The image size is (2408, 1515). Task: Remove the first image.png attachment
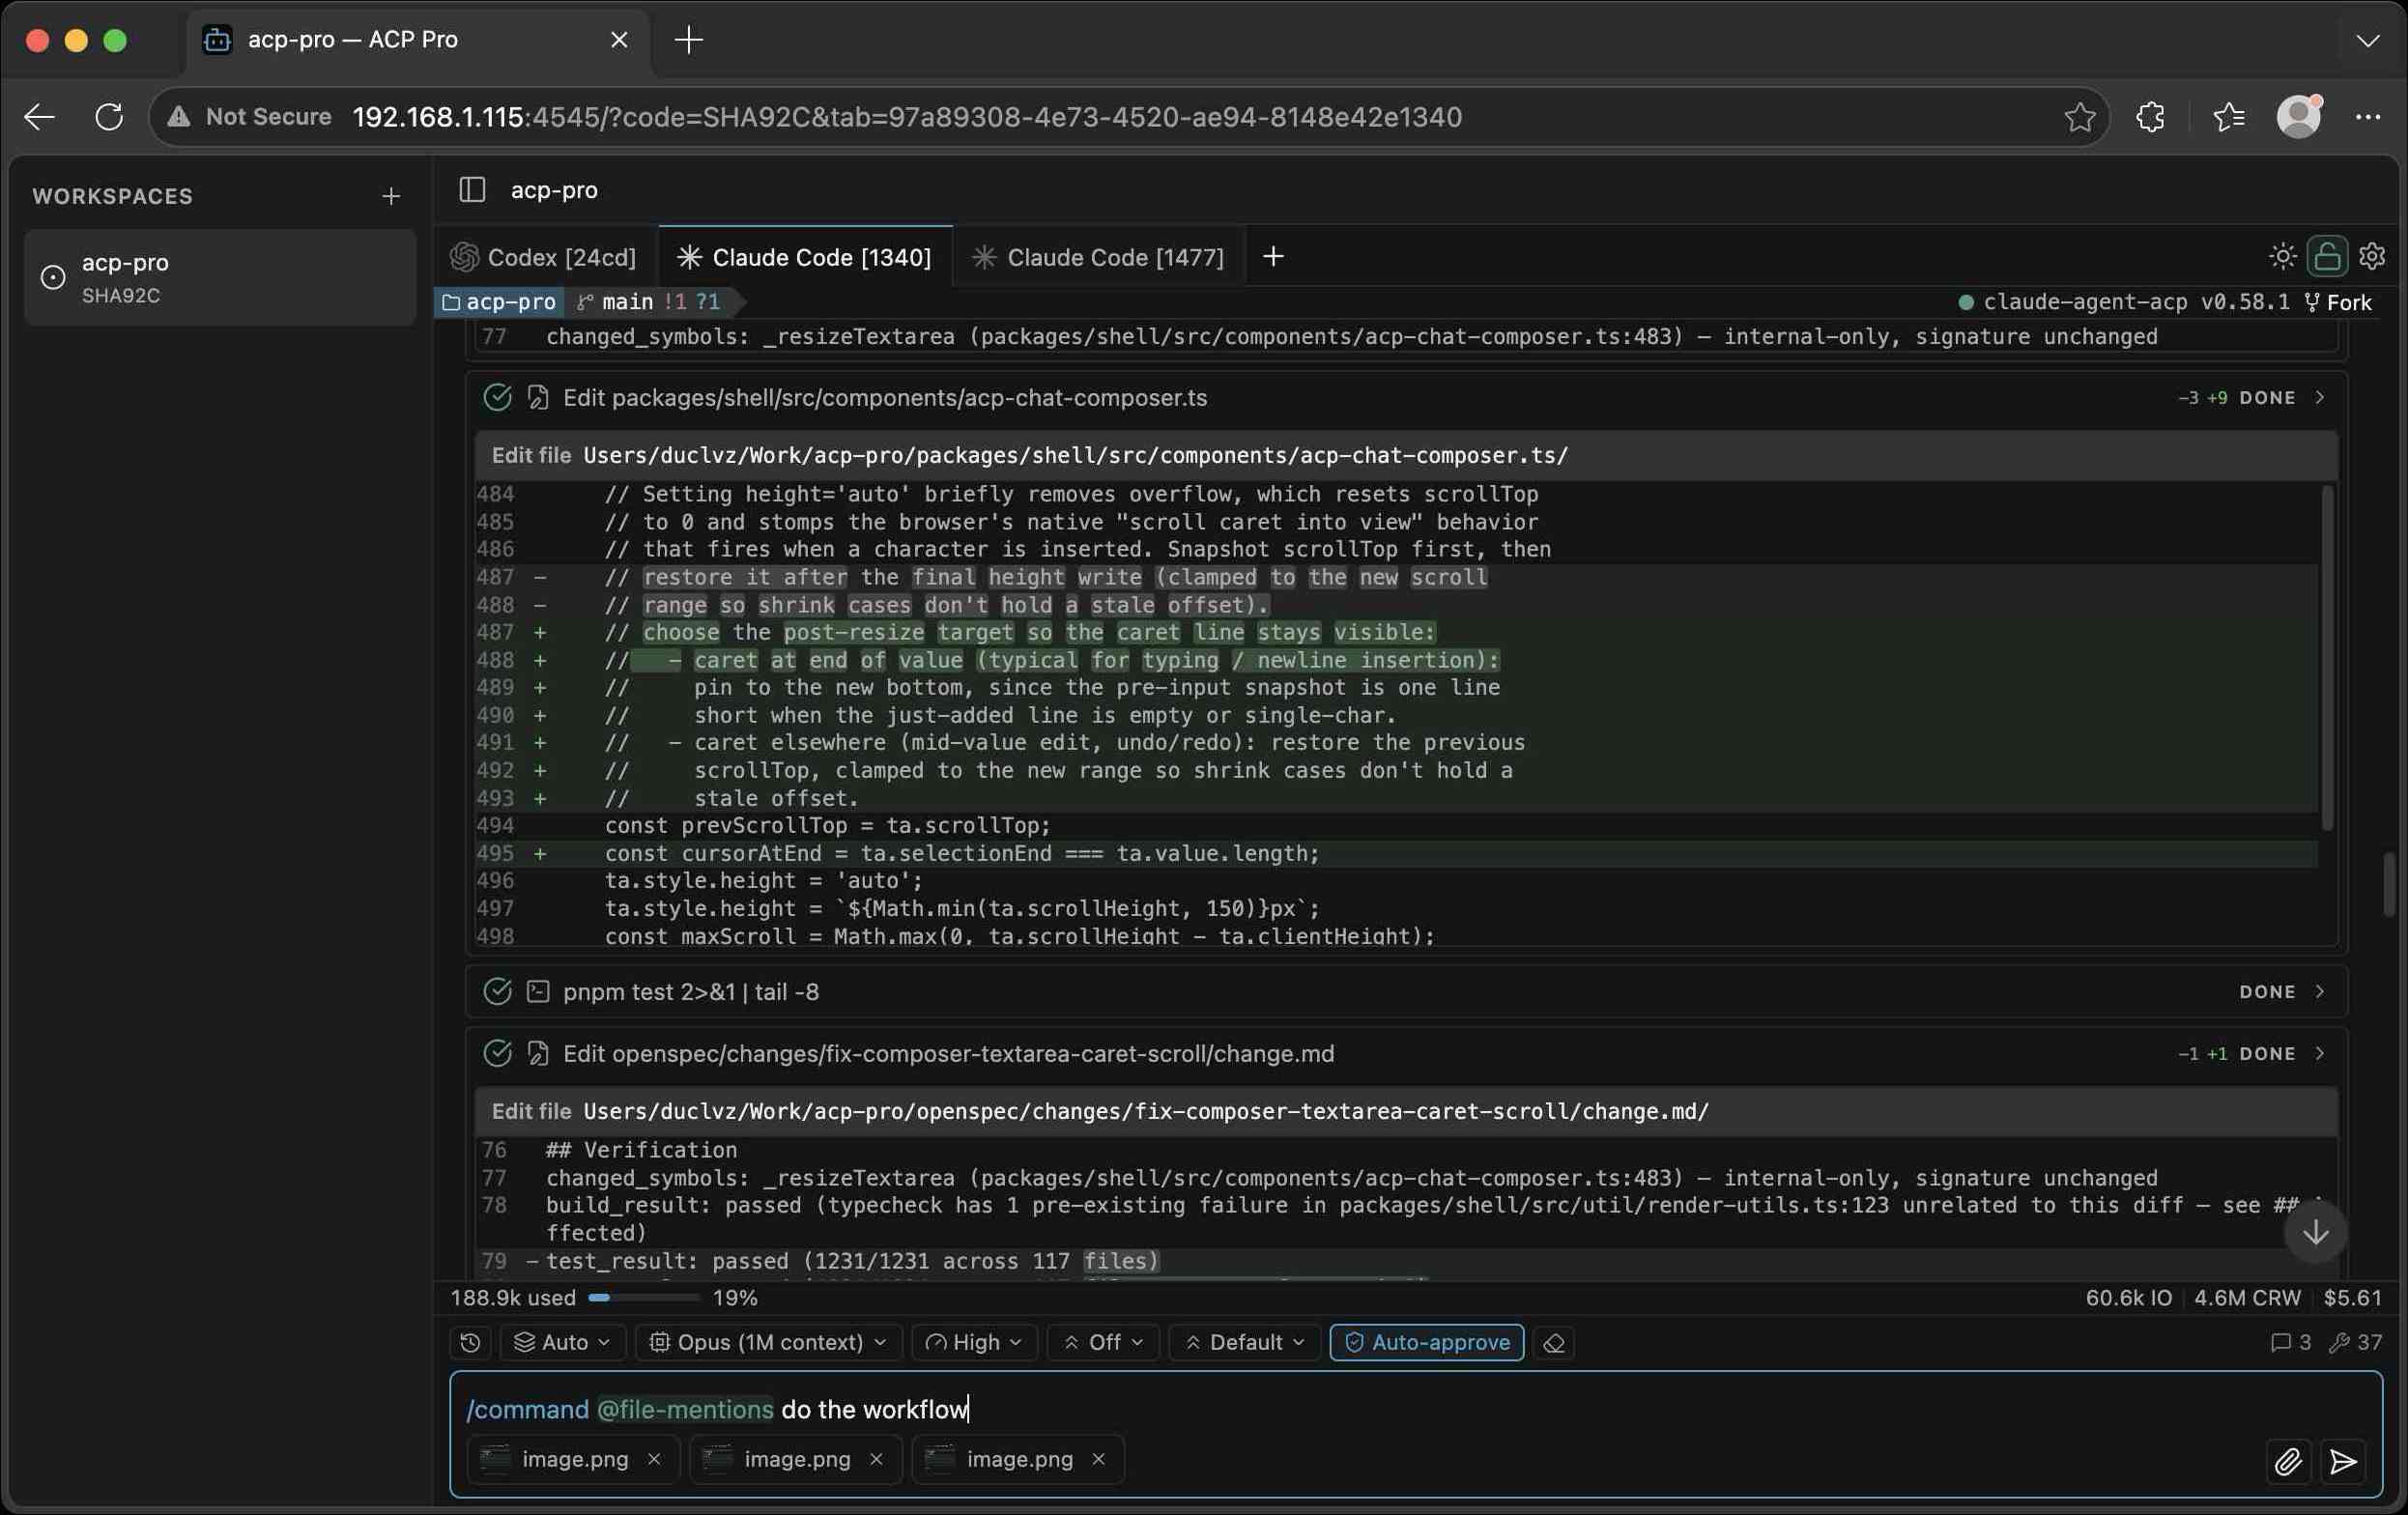(x=654, y=1459)
